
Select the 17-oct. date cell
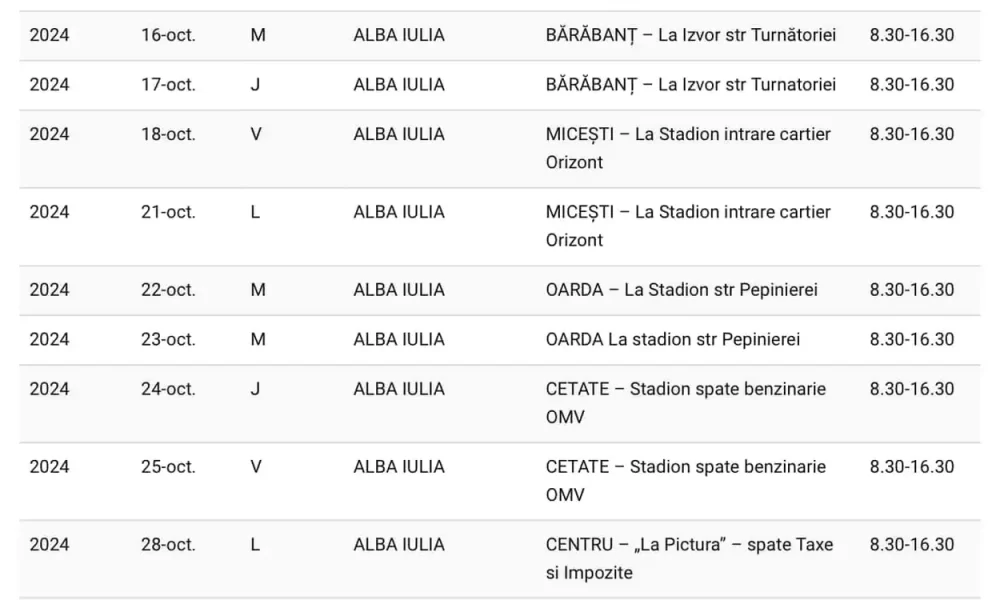click(x=168, y=85)
